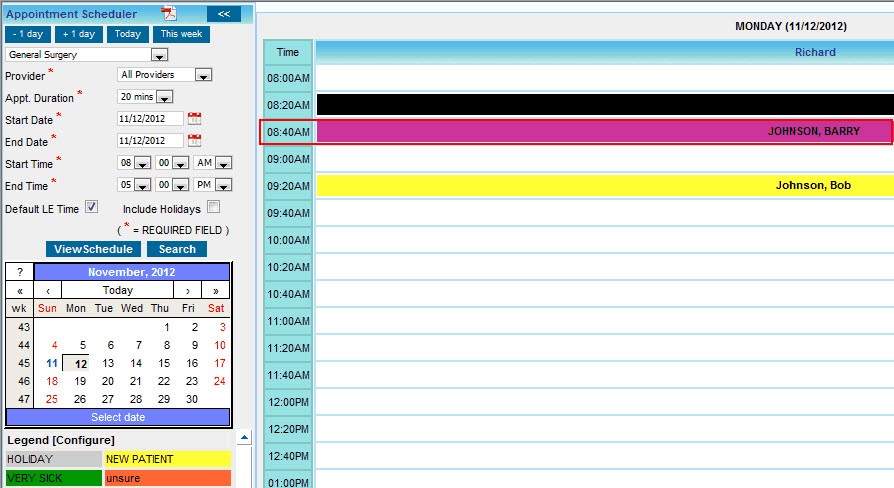This screenshot has width=894, height=488.
Task: Select the NEW PATIENT yellow legend swatch
Action: tap(167, 459)
